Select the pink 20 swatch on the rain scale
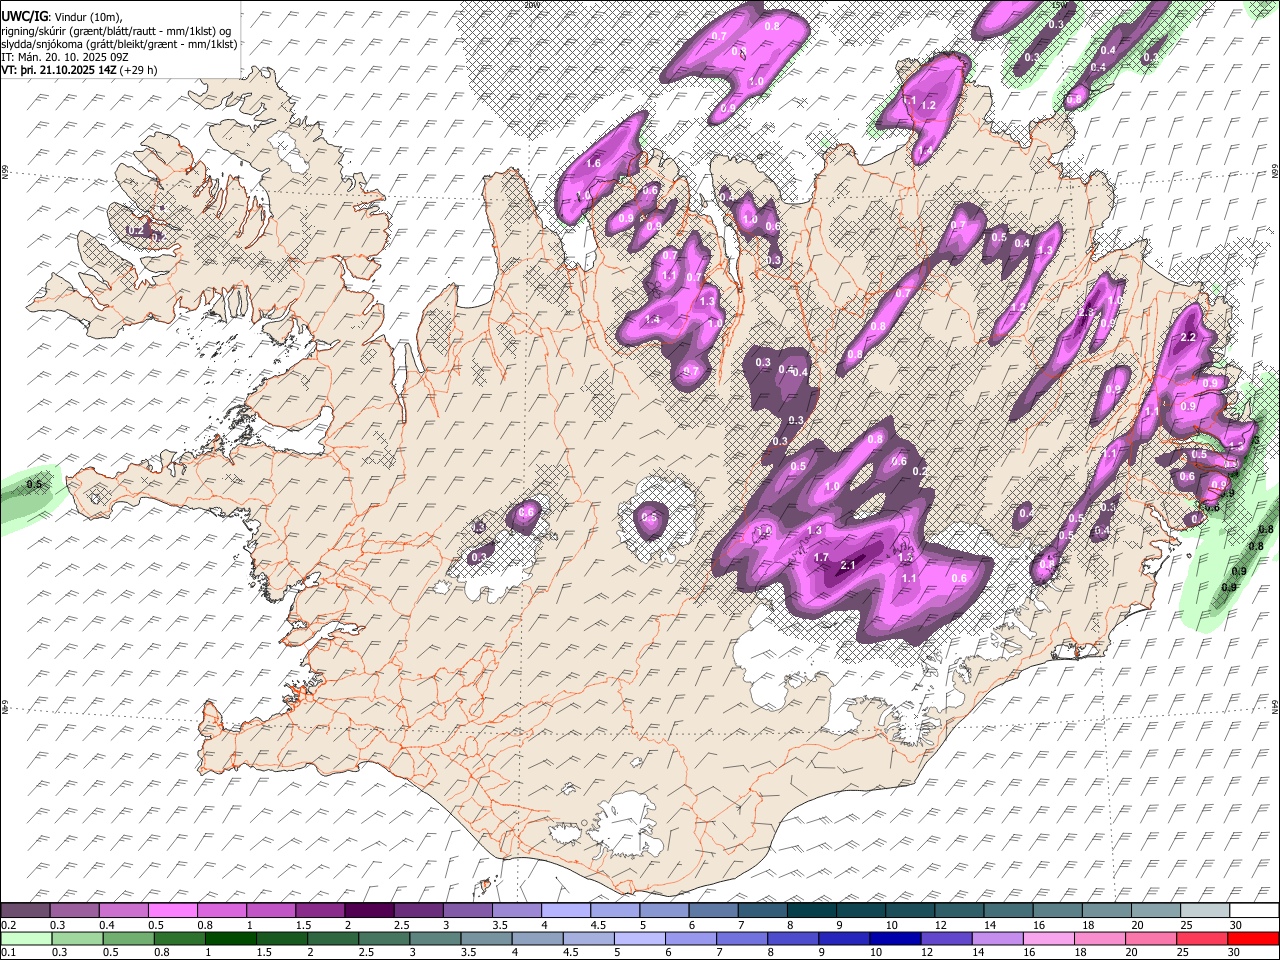1280x960 pixels. (x=1150, y=938)
